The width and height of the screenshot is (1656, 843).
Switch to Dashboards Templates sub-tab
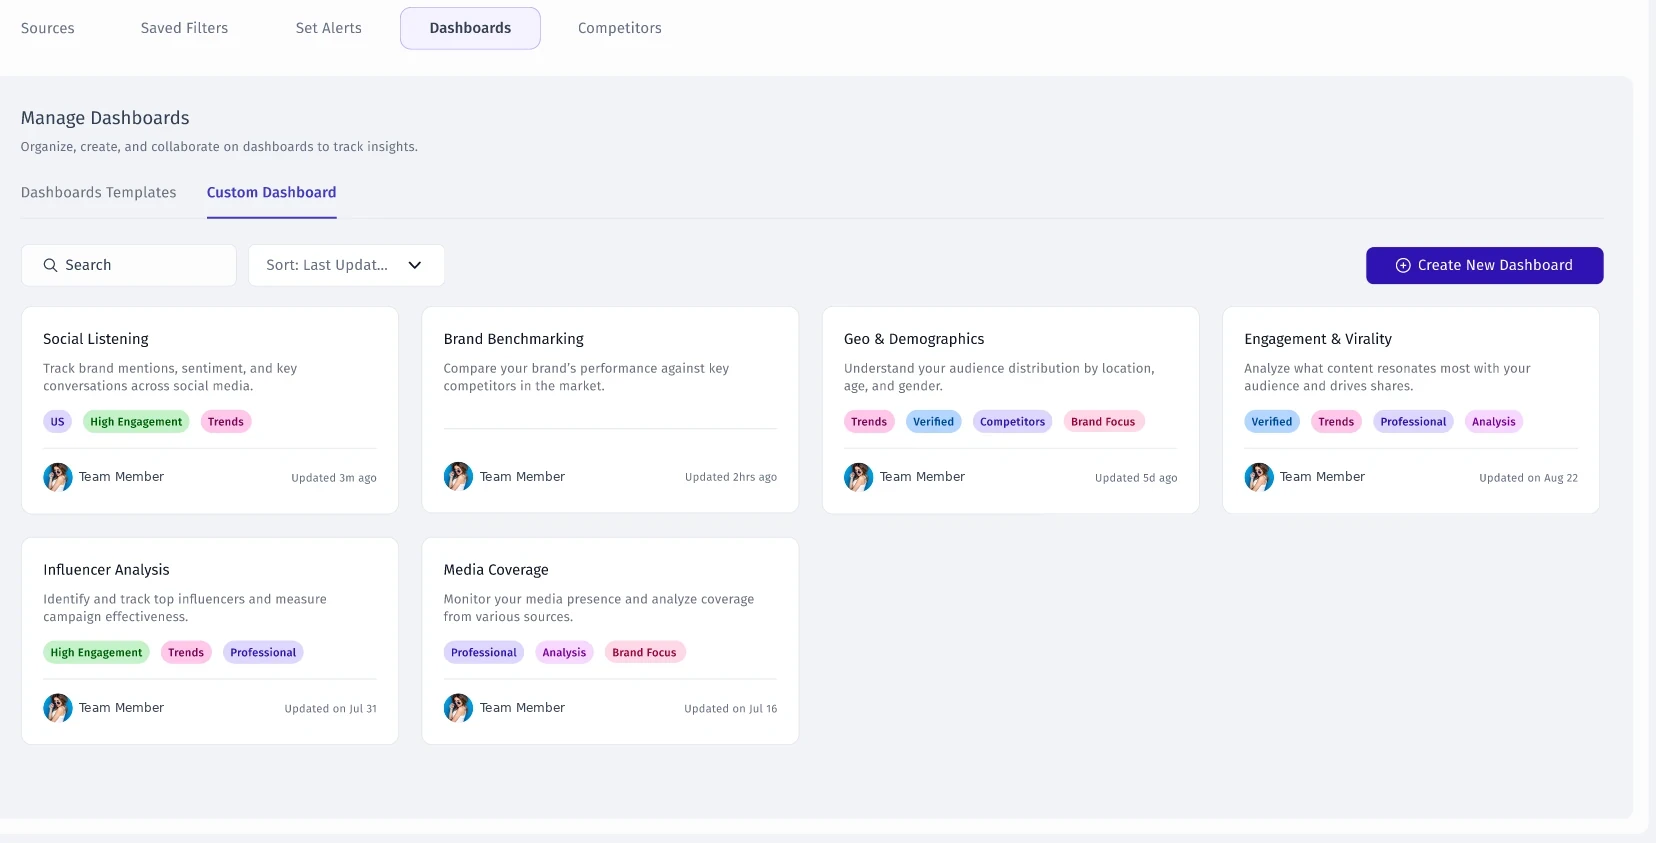point(98,192)
